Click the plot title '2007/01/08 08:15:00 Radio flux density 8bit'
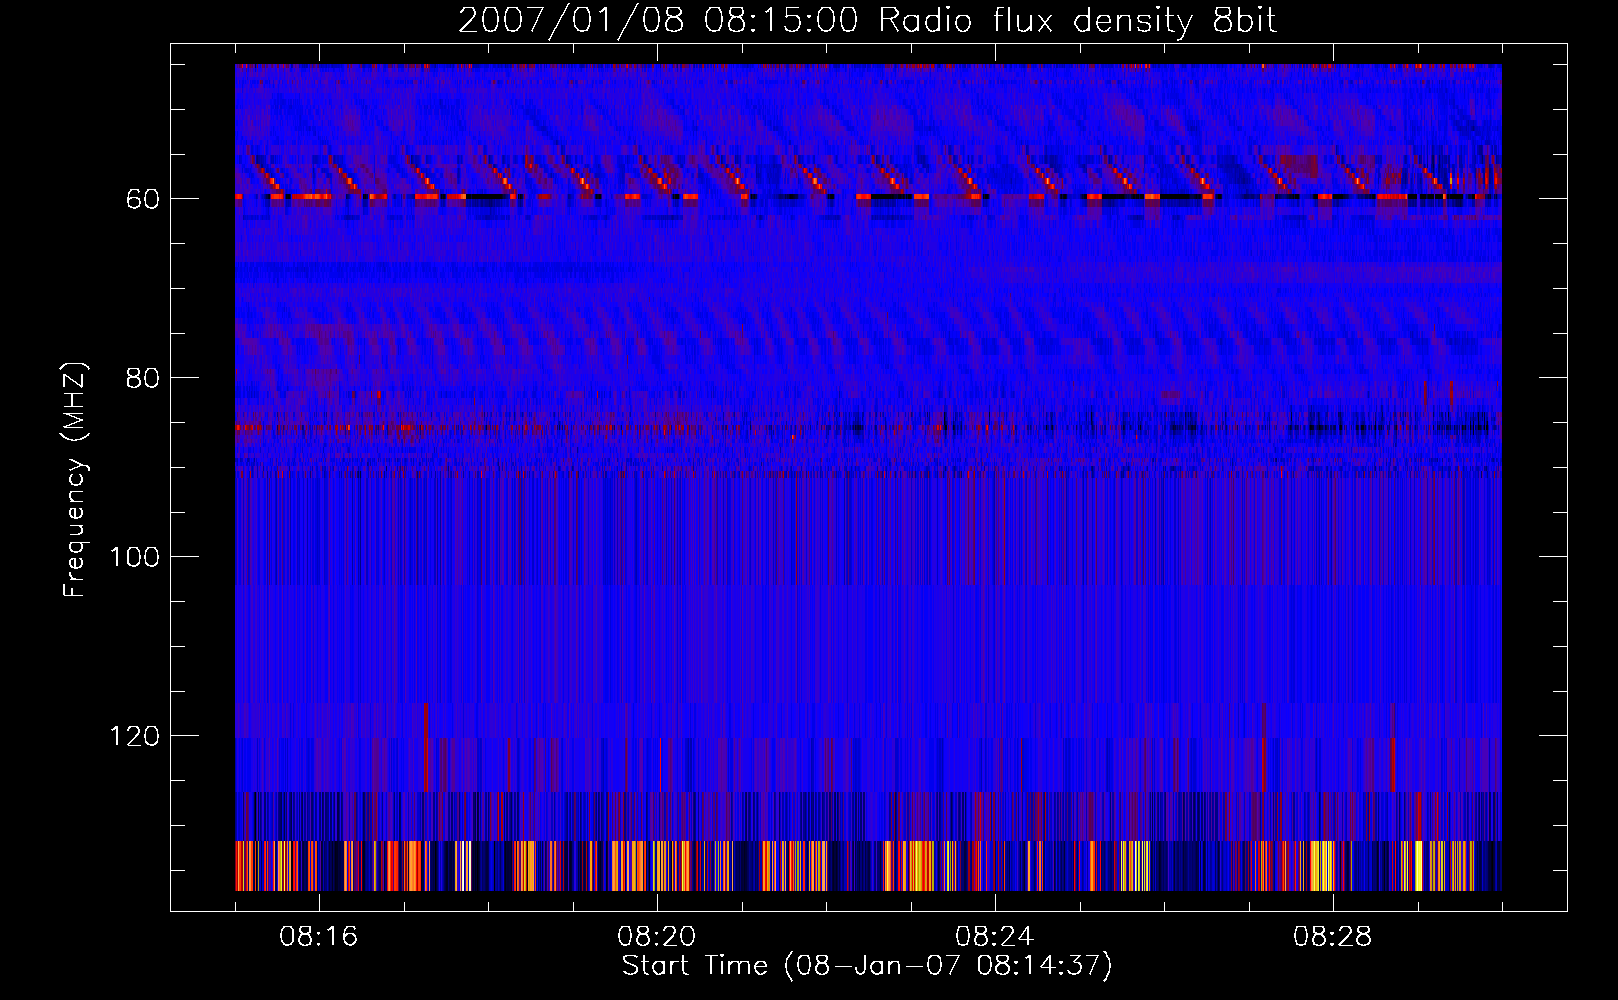 tap(867, 21)
